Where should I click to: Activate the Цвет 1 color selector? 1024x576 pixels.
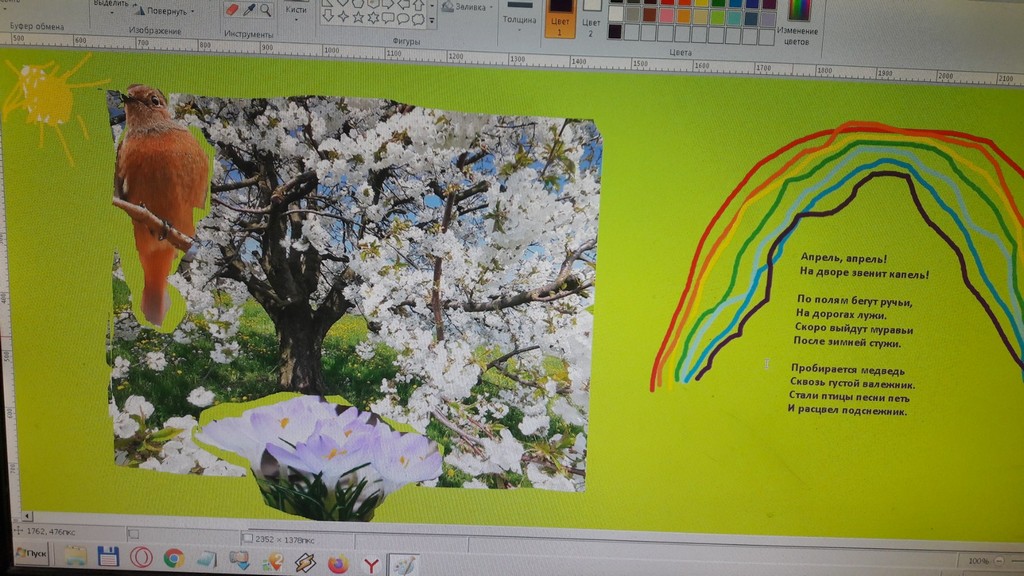[x=560, y=18]
